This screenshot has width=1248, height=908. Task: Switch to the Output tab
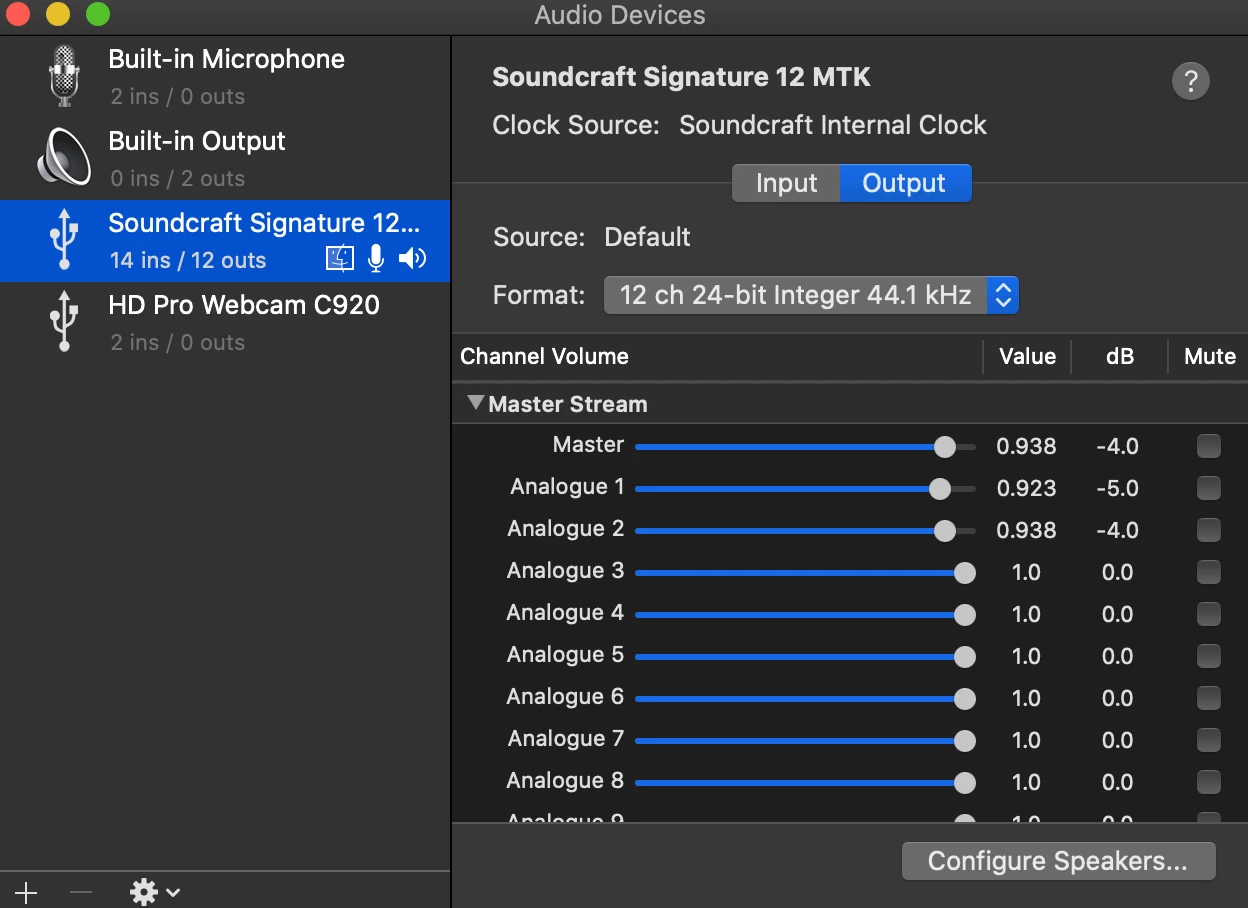pos(904,183)
